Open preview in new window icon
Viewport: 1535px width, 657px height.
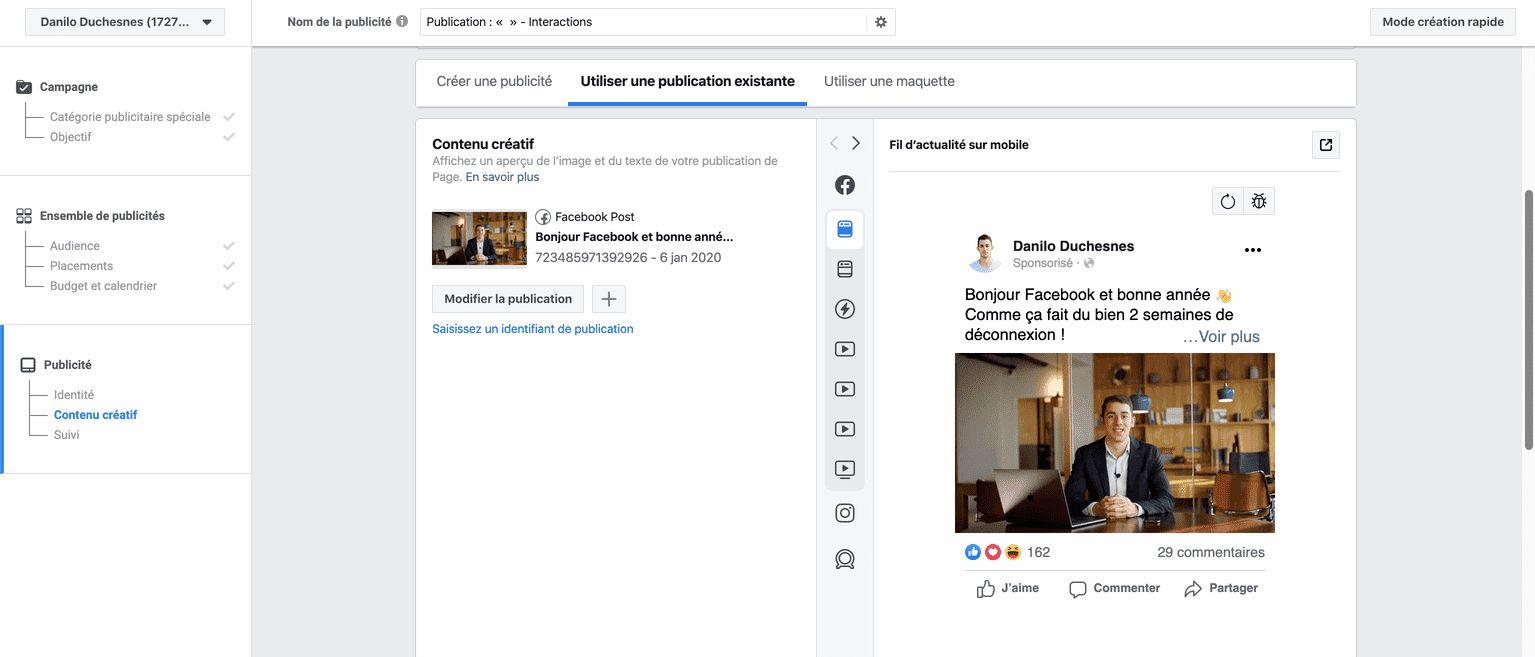tap(1325, 145)
